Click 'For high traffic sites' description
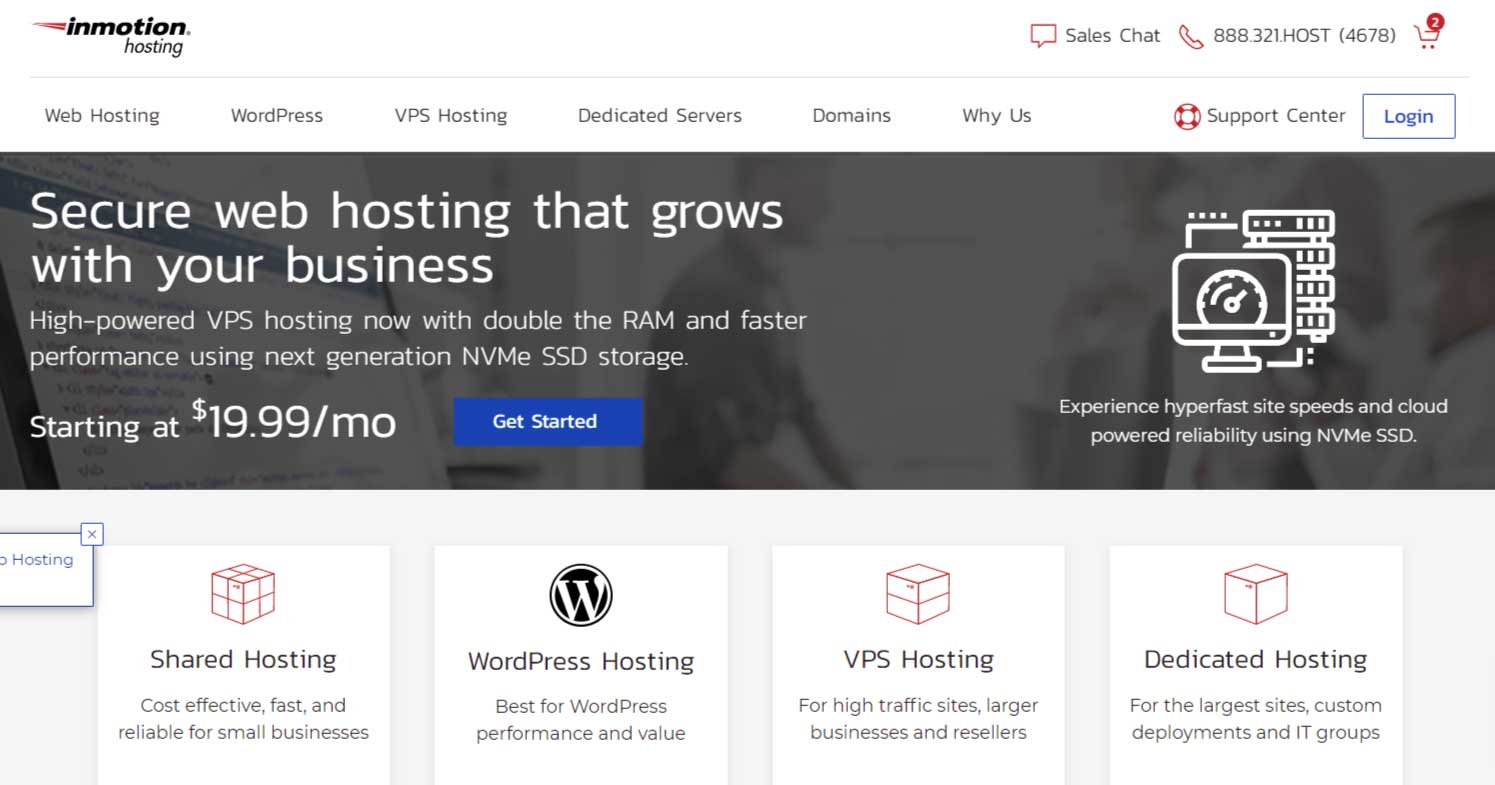The height and width of the screenshot is (785, 1495). point(918,719)
